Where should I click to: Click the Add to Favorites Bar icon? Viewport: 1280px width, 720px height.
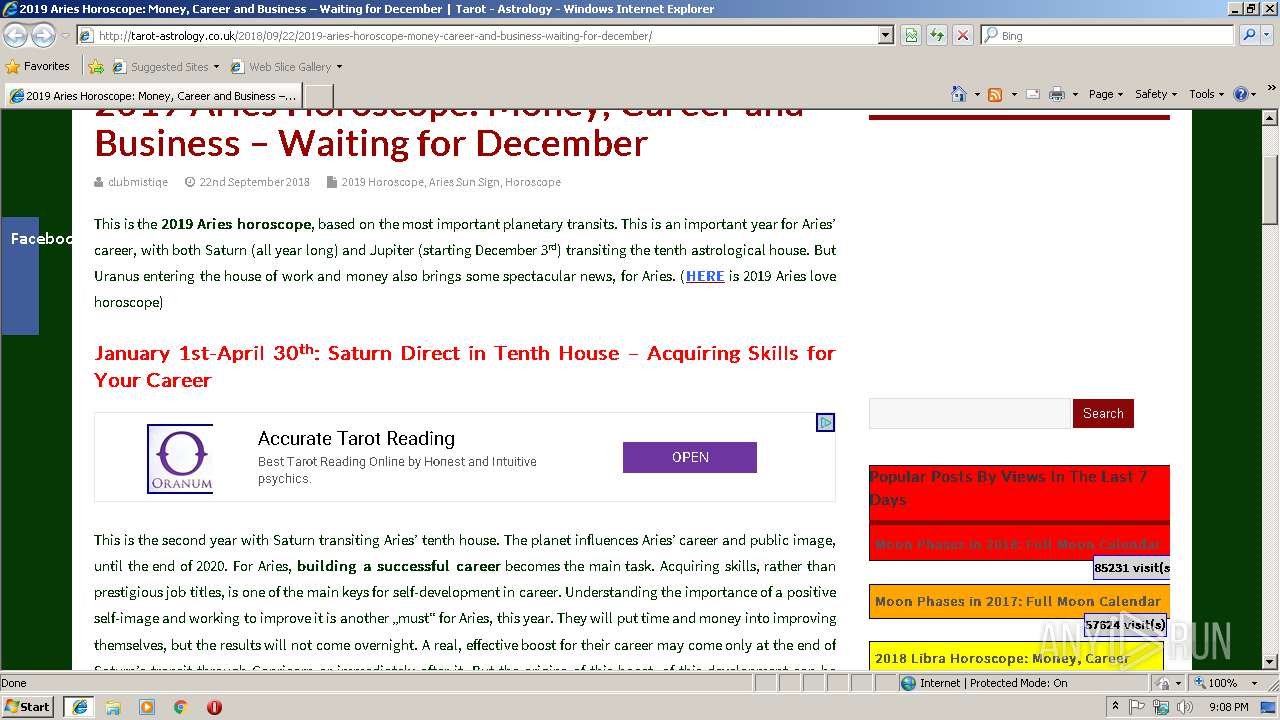(x=96, y=66)
